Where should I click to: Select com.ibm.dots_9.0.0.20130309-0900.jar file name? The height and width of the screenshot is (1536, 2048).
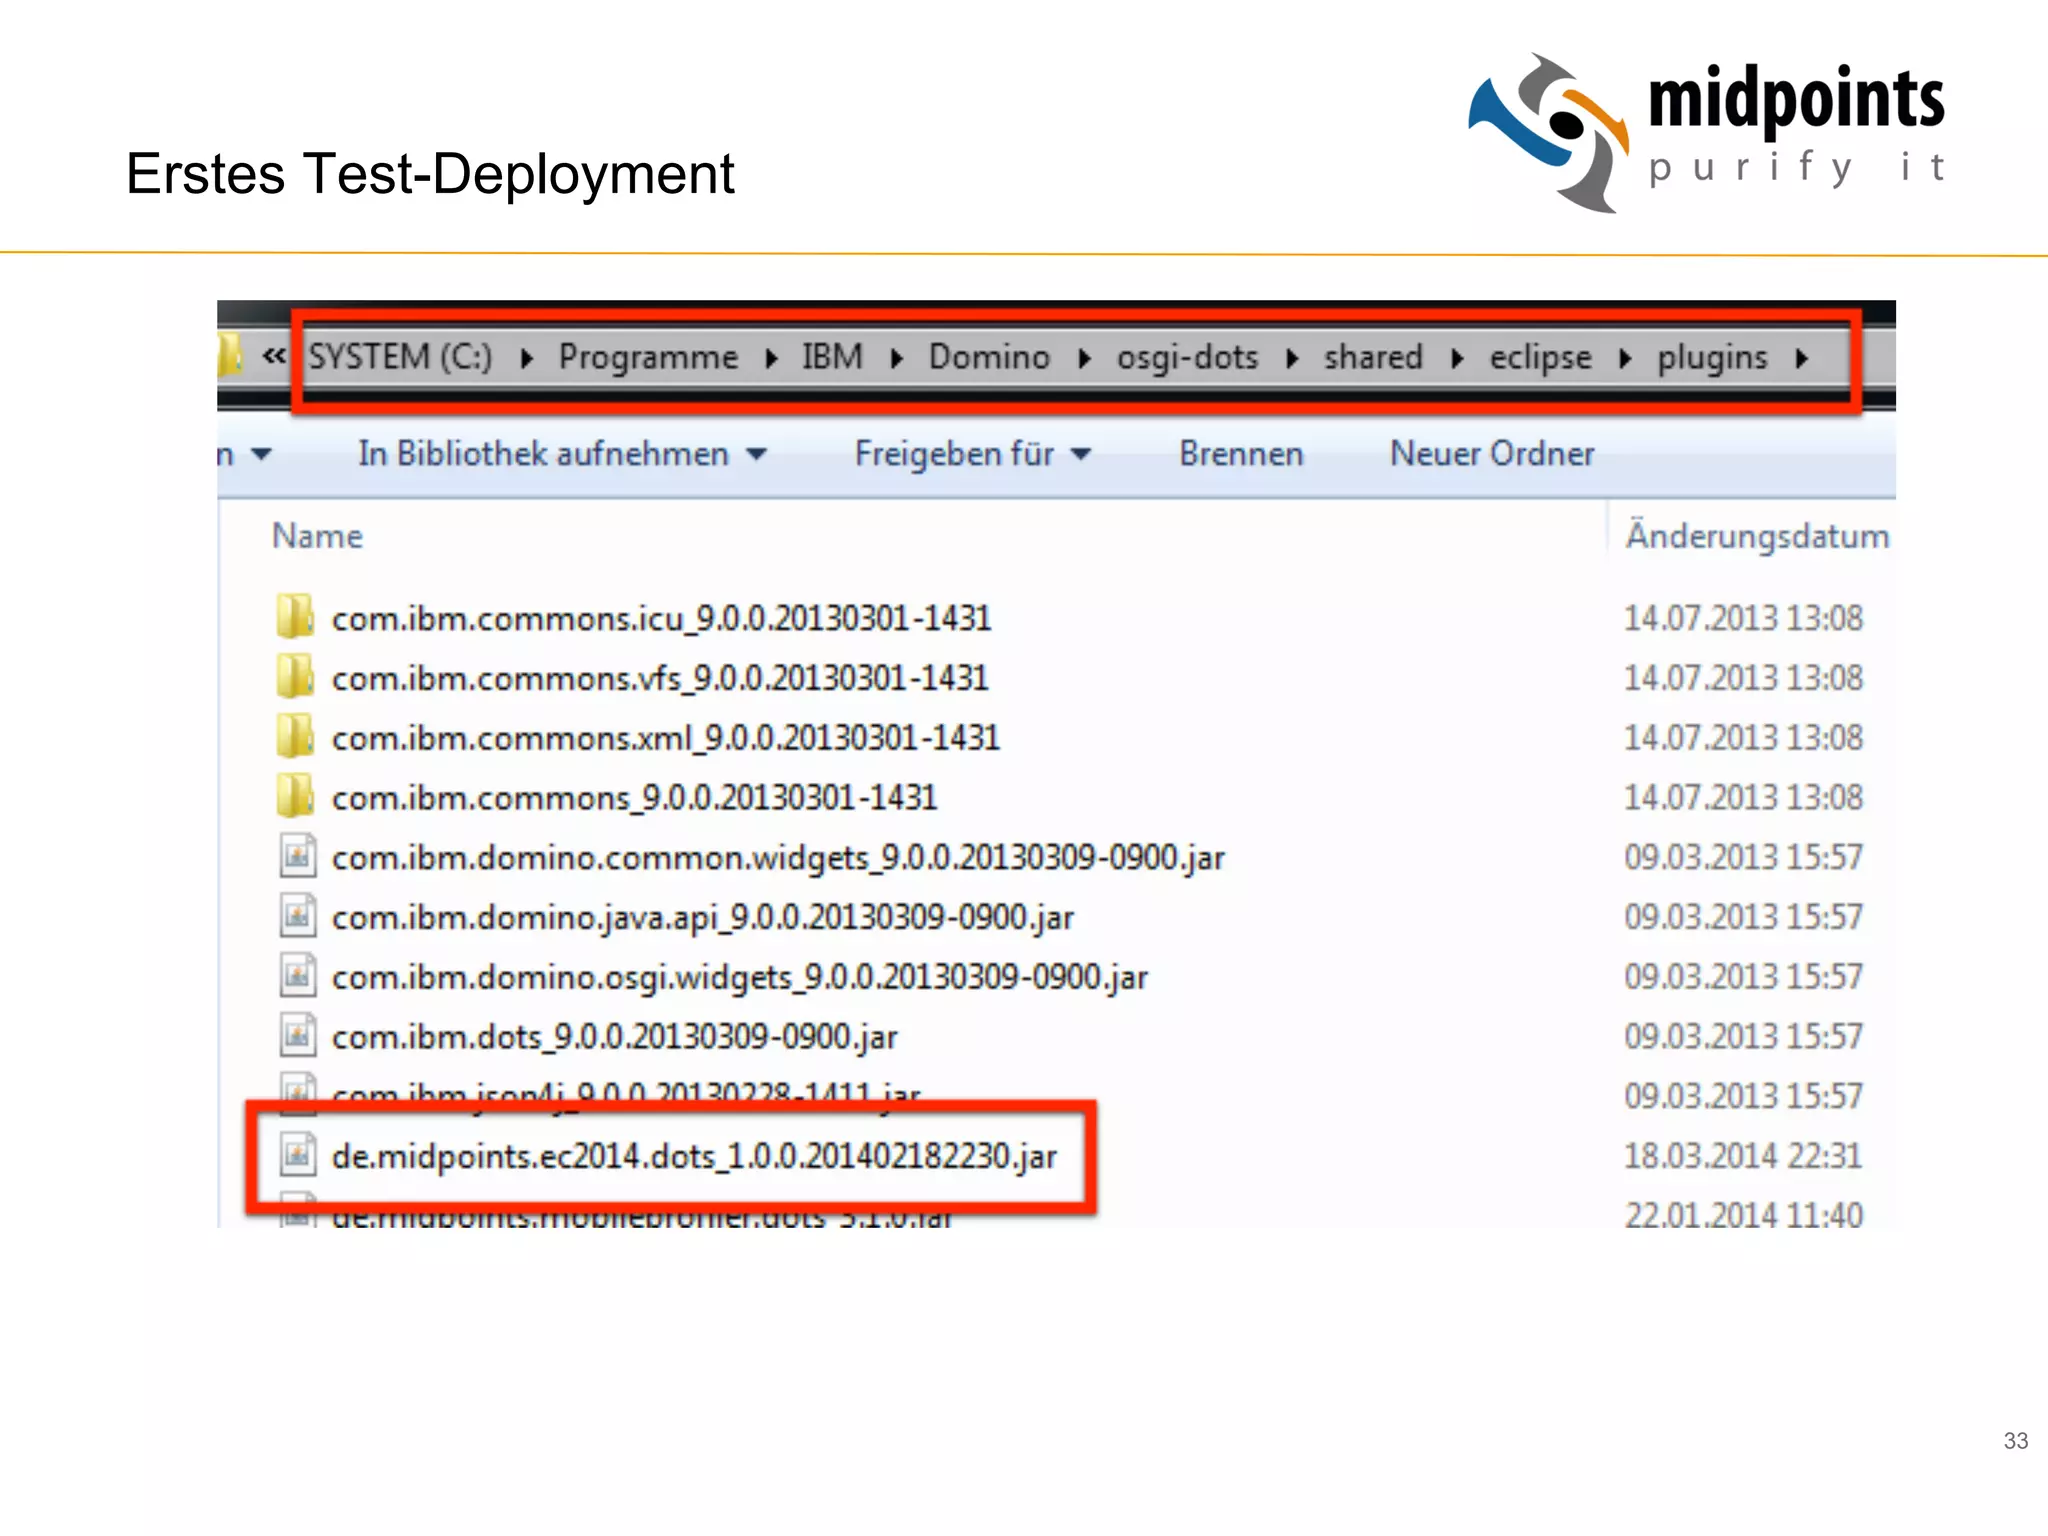614,1039
